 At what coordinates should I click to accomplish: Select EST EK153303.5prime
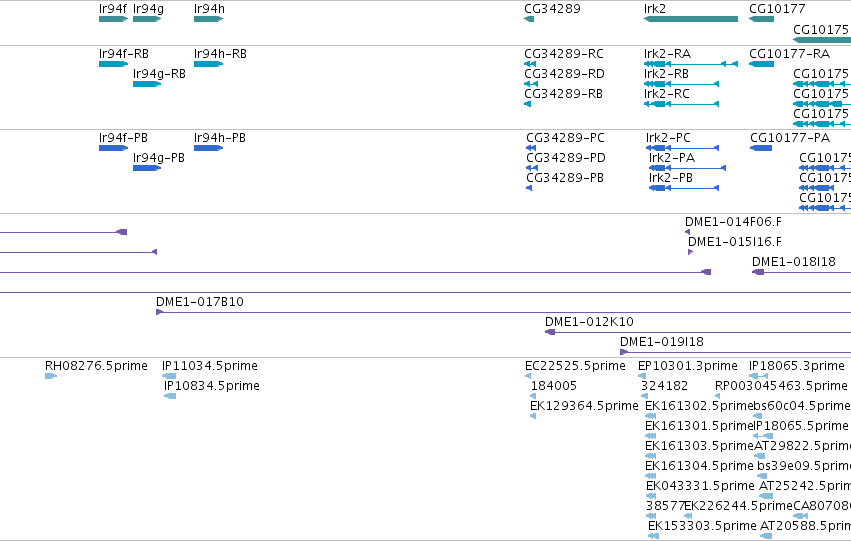point(653,537)
